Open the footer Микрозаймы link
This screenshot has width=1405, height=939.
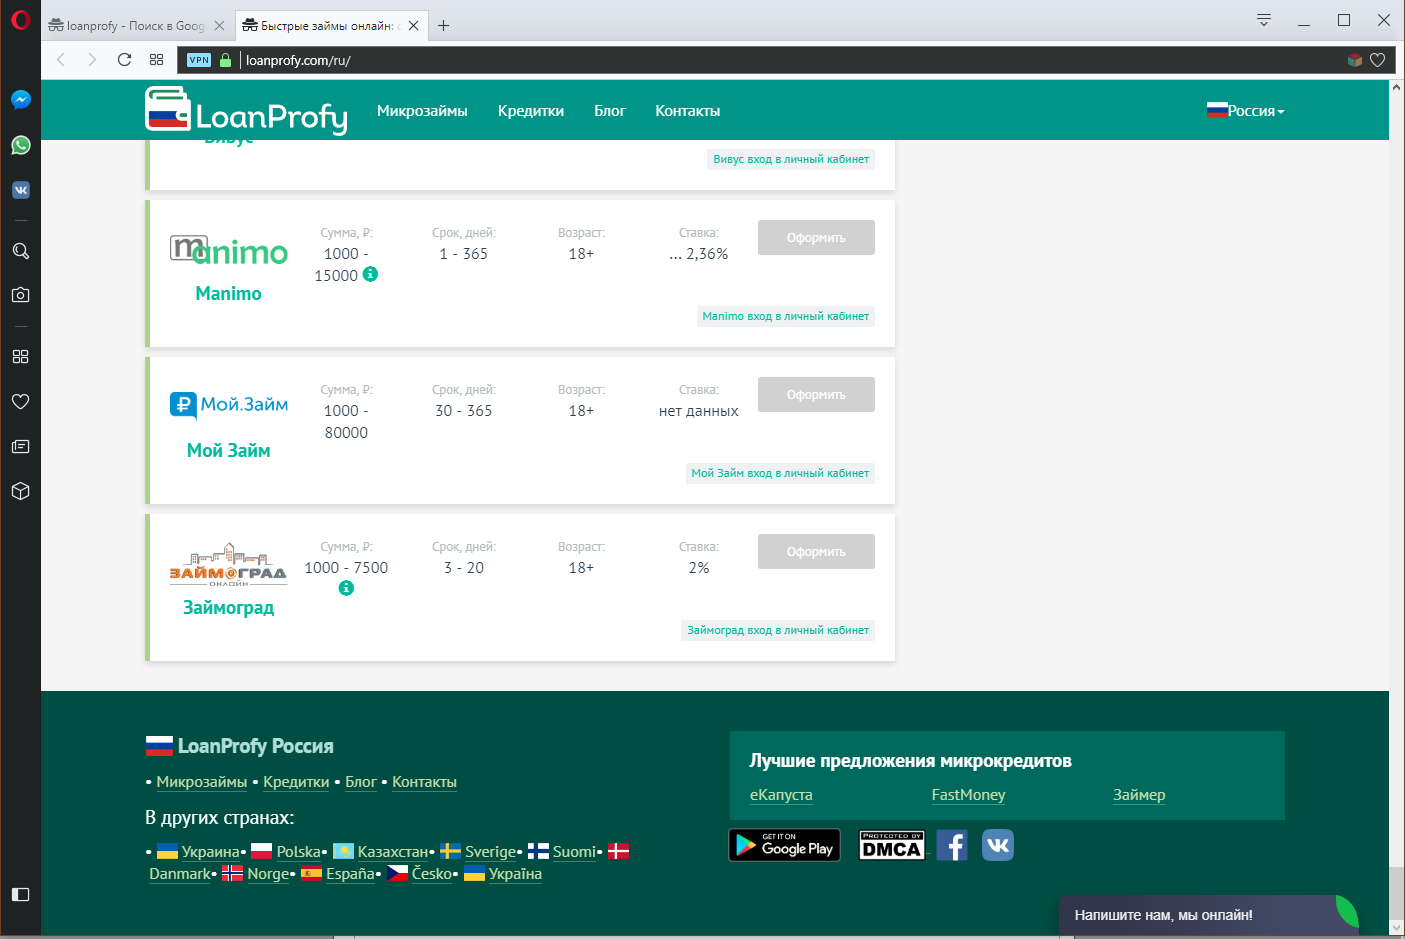click(x=202, y=782)
